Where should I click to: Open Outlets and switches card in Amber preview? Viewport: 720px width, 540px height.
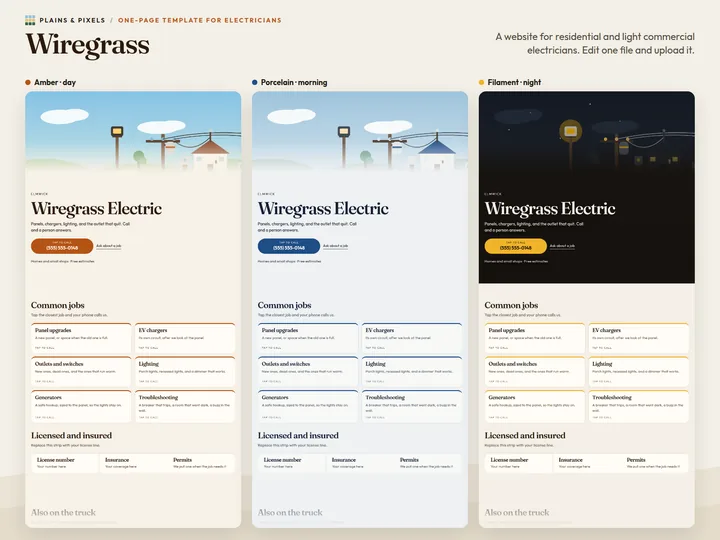[81, 371]
